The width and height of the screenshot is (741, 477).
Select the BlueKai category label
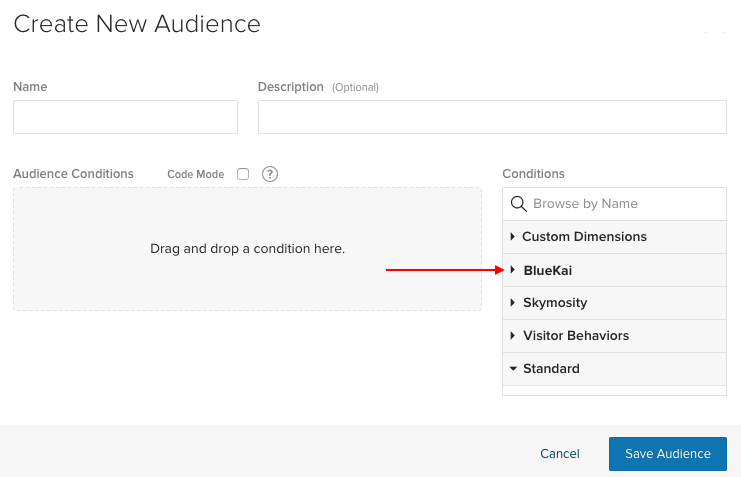547,270
